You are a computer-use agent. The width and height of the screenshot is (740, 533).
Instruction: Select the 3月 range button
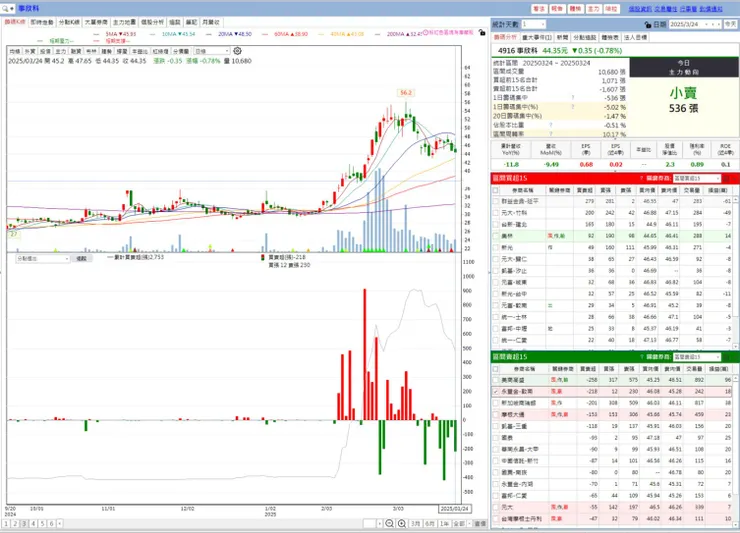click(x=415, y=524)
